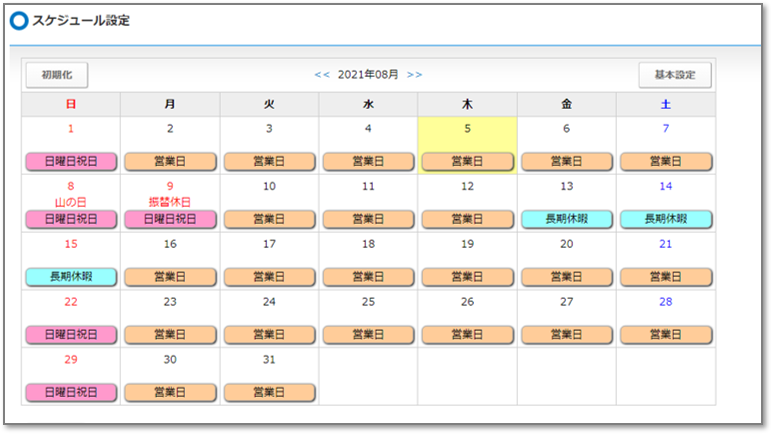Toggle 日曜日祝日 status on August 1
This screenshot has height=434, width=772.
71,161
